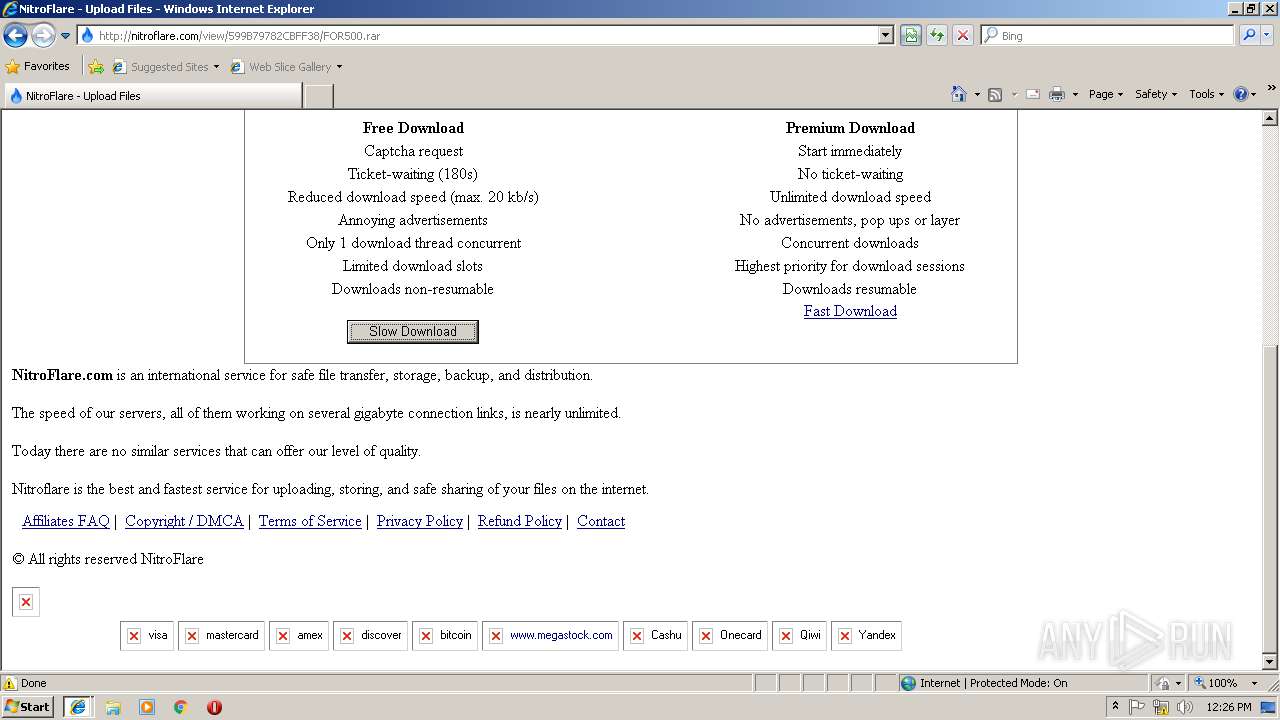Click the broken Onecard image
Viewport: 1280px width, 720px height.
pos(730,636)
